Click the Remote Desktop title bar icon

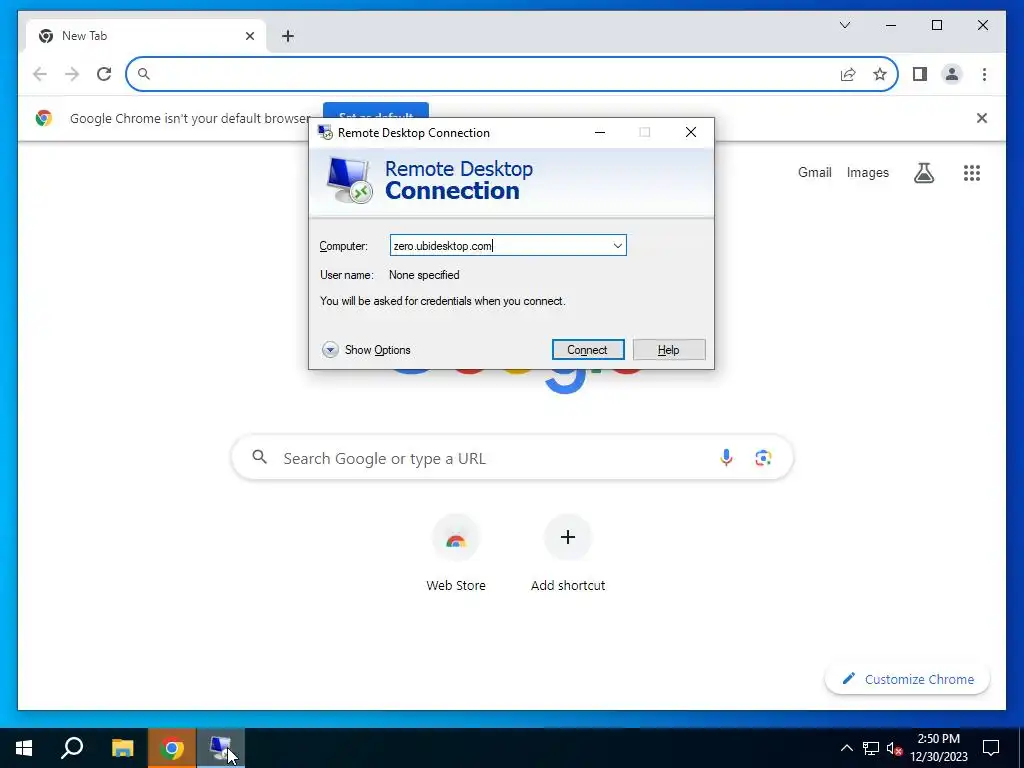(325, 133)
